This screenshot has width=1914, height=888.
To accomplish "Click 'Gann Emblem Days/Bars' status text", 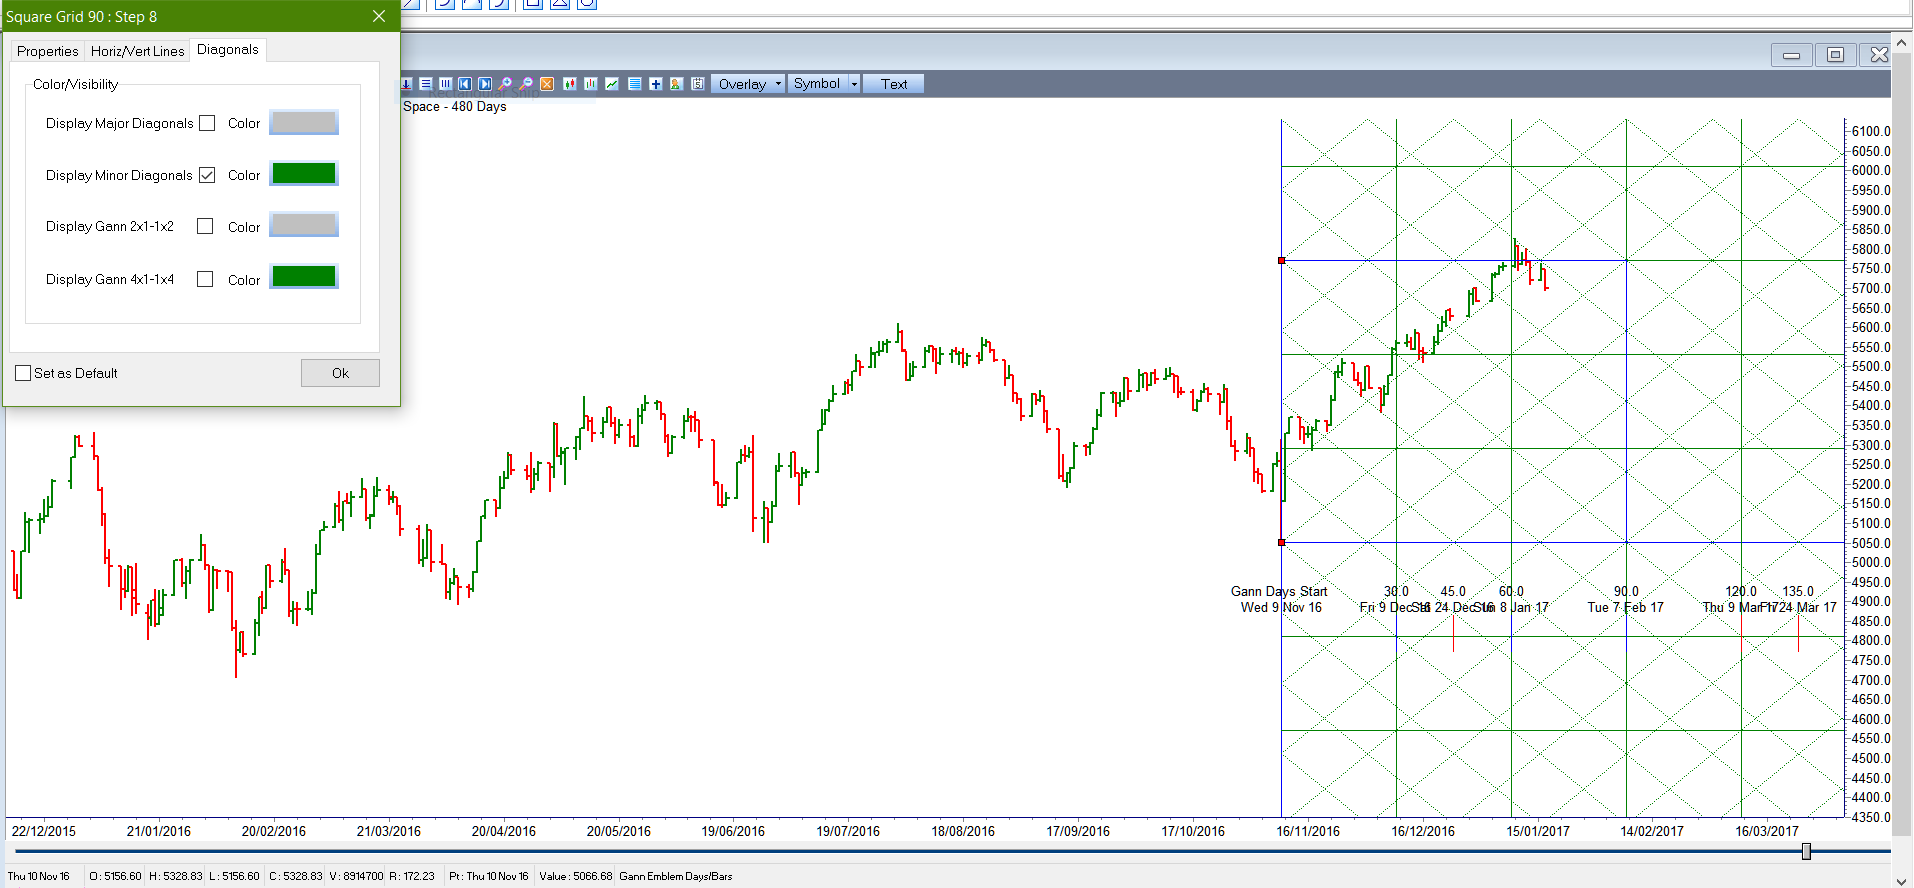I will 676,876.
